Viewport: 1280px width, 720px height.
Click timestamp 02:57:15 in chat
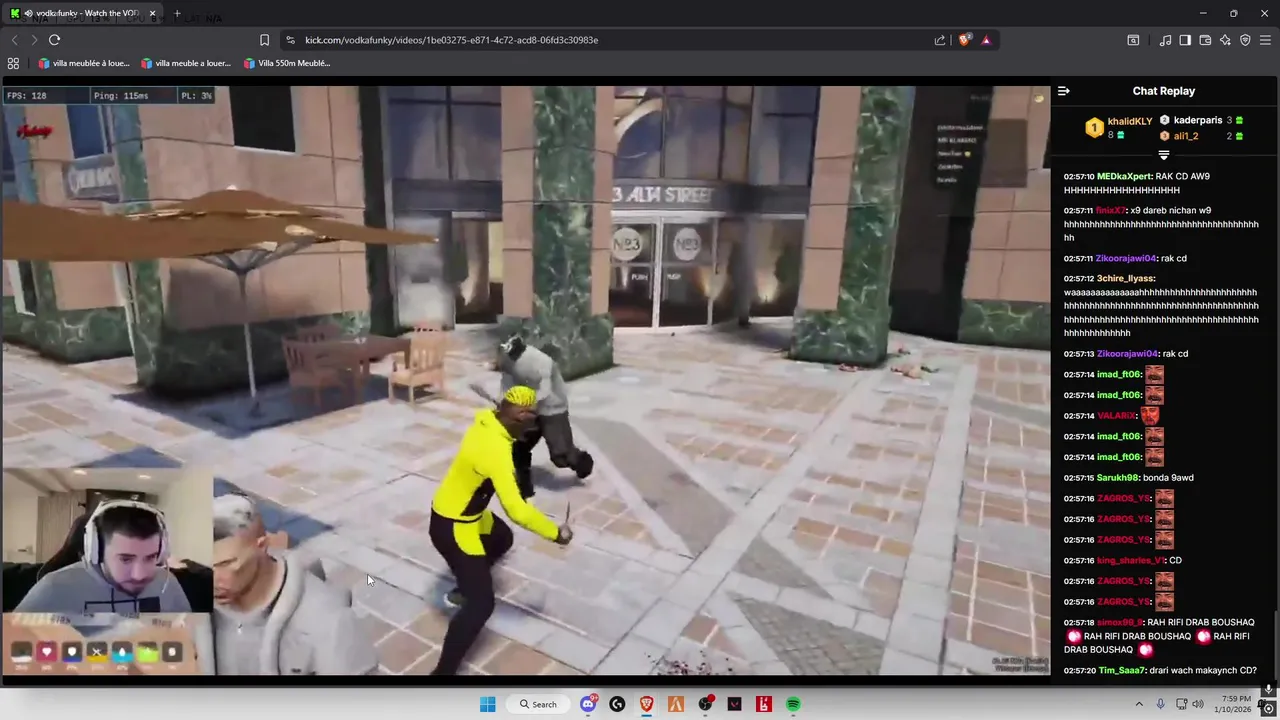coord(1078,478)
